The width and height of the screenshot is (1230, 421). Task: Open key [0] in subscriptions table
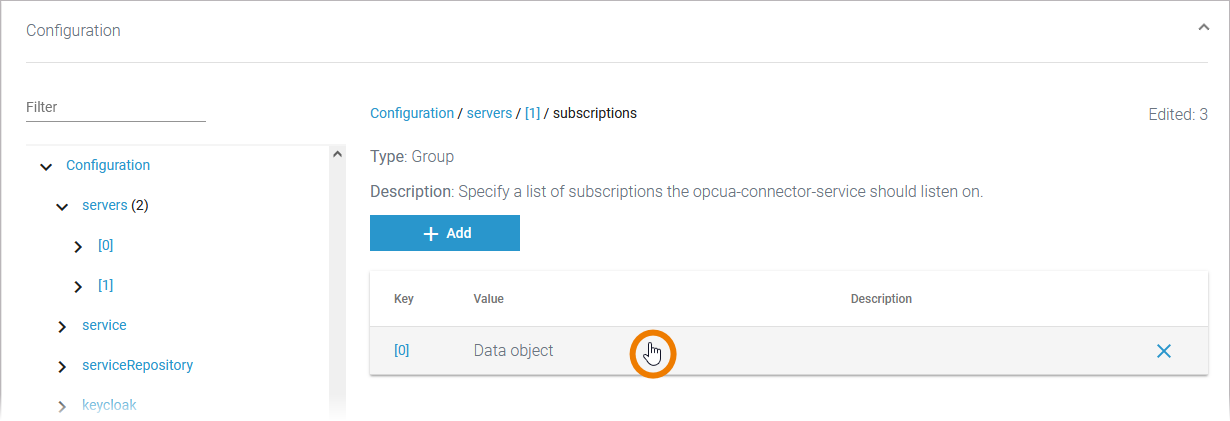coord(401,351)
